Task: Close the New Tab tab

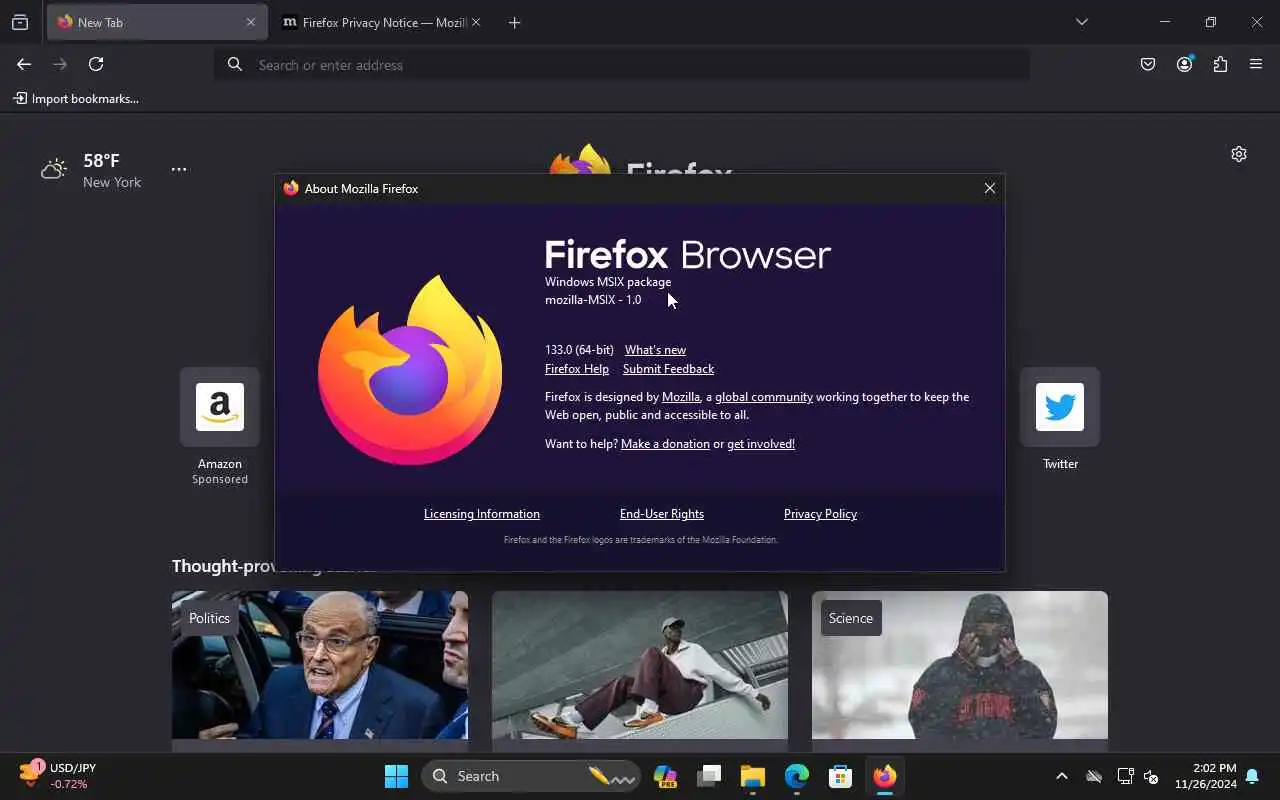Action: (251, 22)
